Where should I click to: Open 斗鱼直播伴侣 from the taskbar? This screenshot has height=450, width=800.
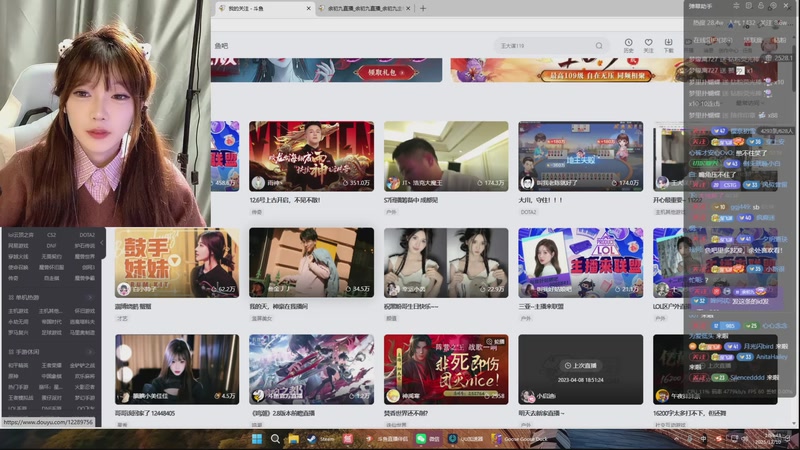click(386, 439)
